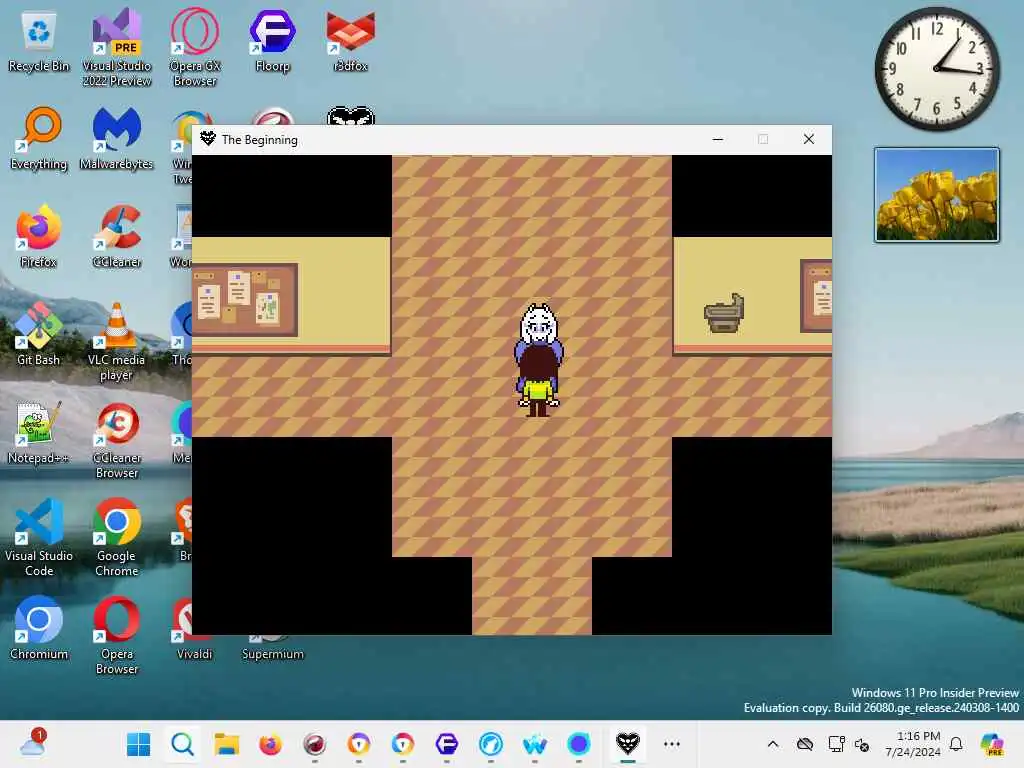The width and height of the screenshot is (1024, 768).
Task: Click the child character in the yellow shirt
Action: 539,382
